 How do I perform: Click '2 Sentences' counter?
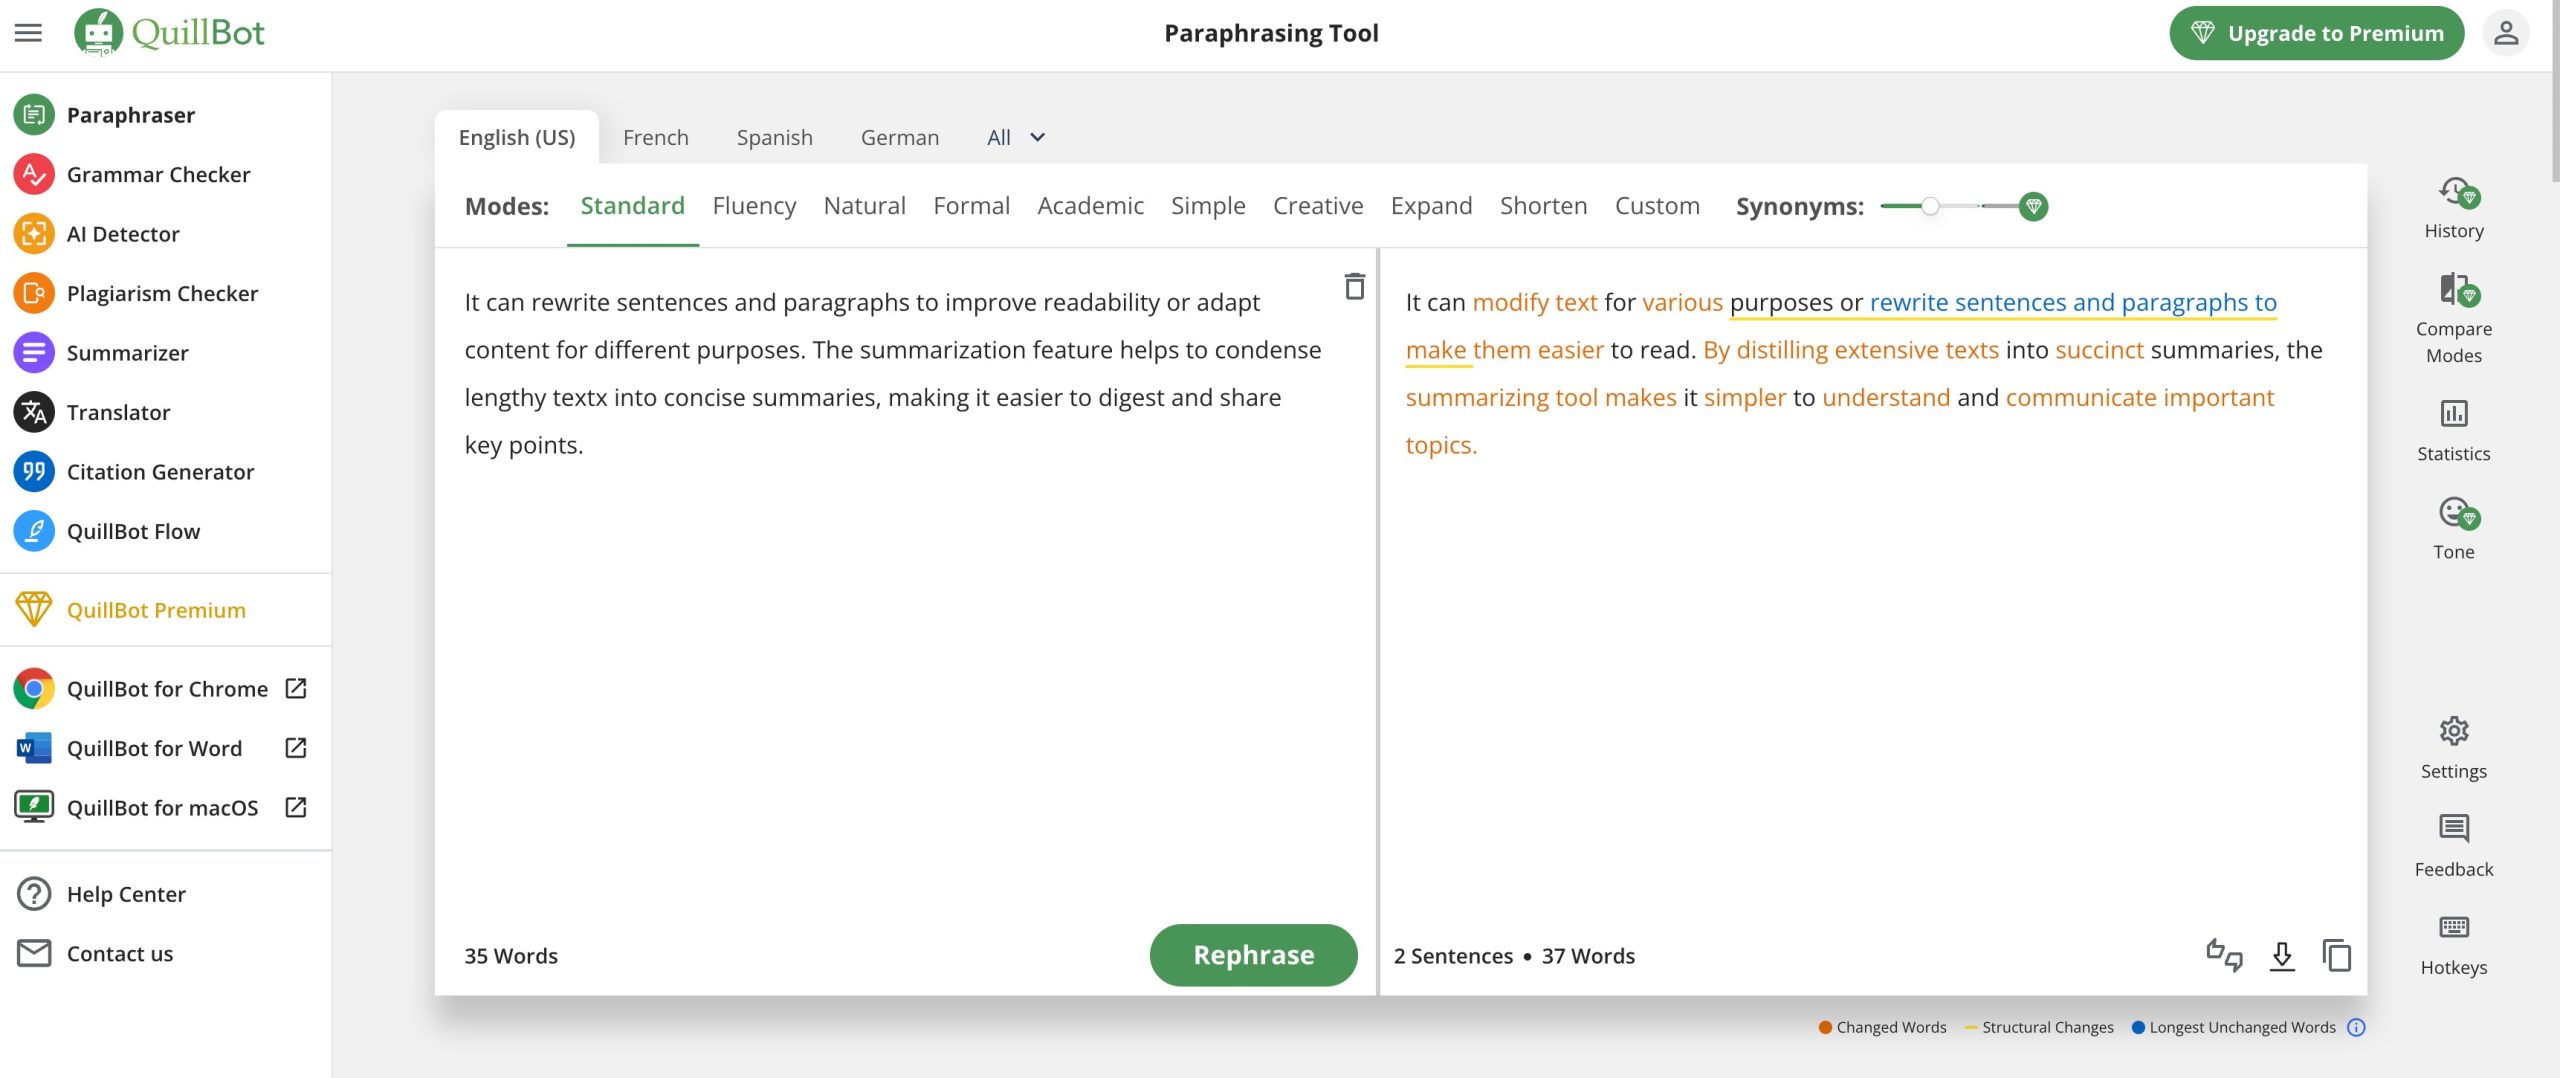point(1453,957)
